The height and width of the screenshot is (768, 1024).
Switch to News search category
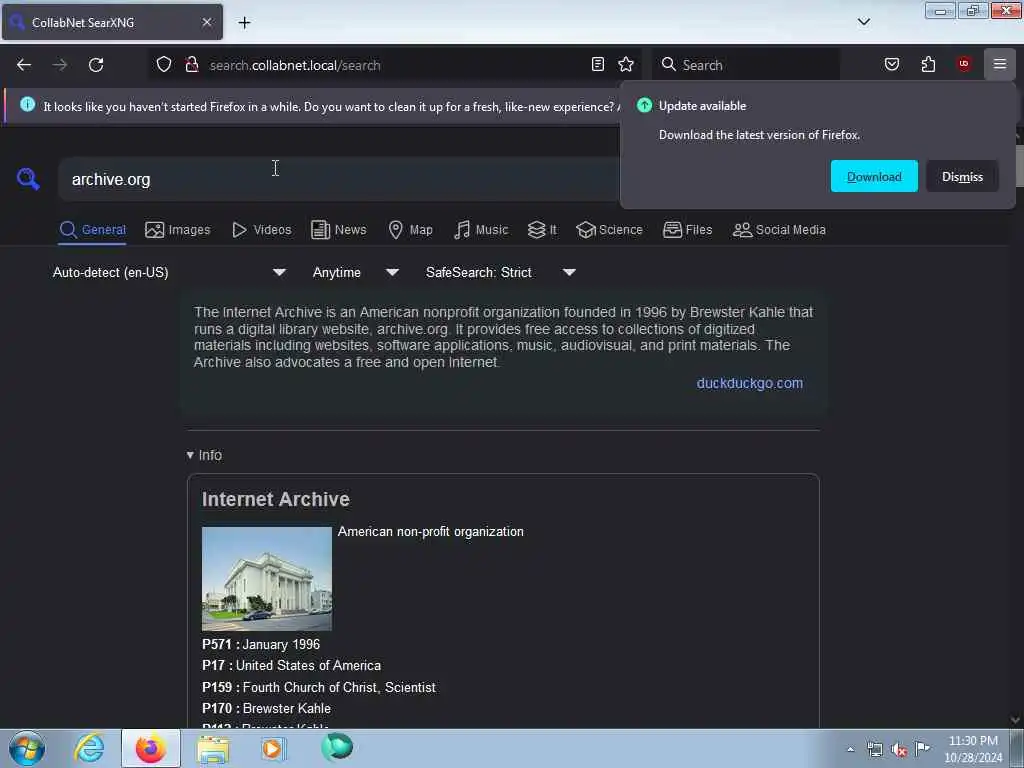click(338, 230)
